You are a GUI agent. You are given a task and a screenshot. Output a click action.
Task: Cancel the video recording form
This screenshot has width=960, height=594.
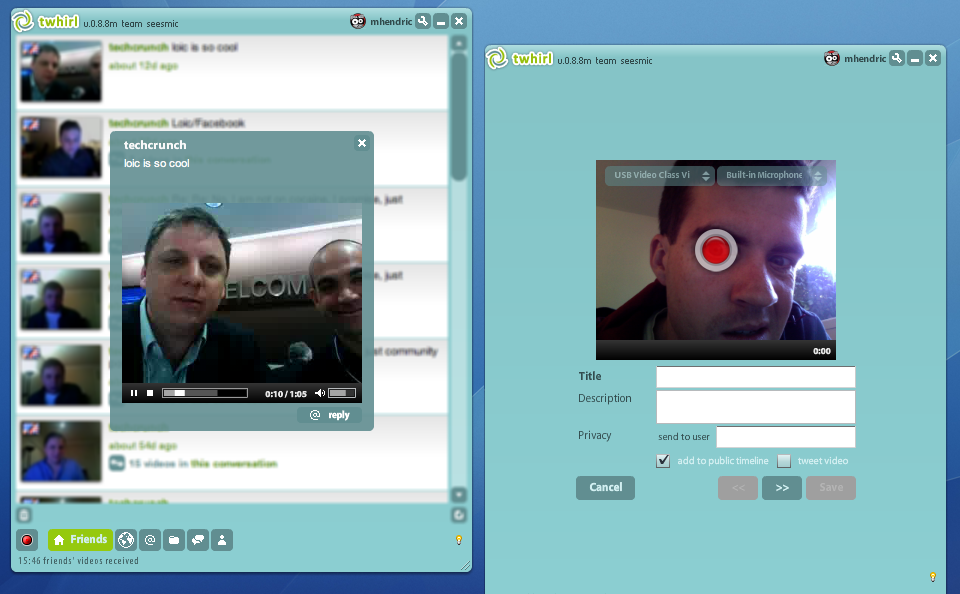tap(606, 487)
